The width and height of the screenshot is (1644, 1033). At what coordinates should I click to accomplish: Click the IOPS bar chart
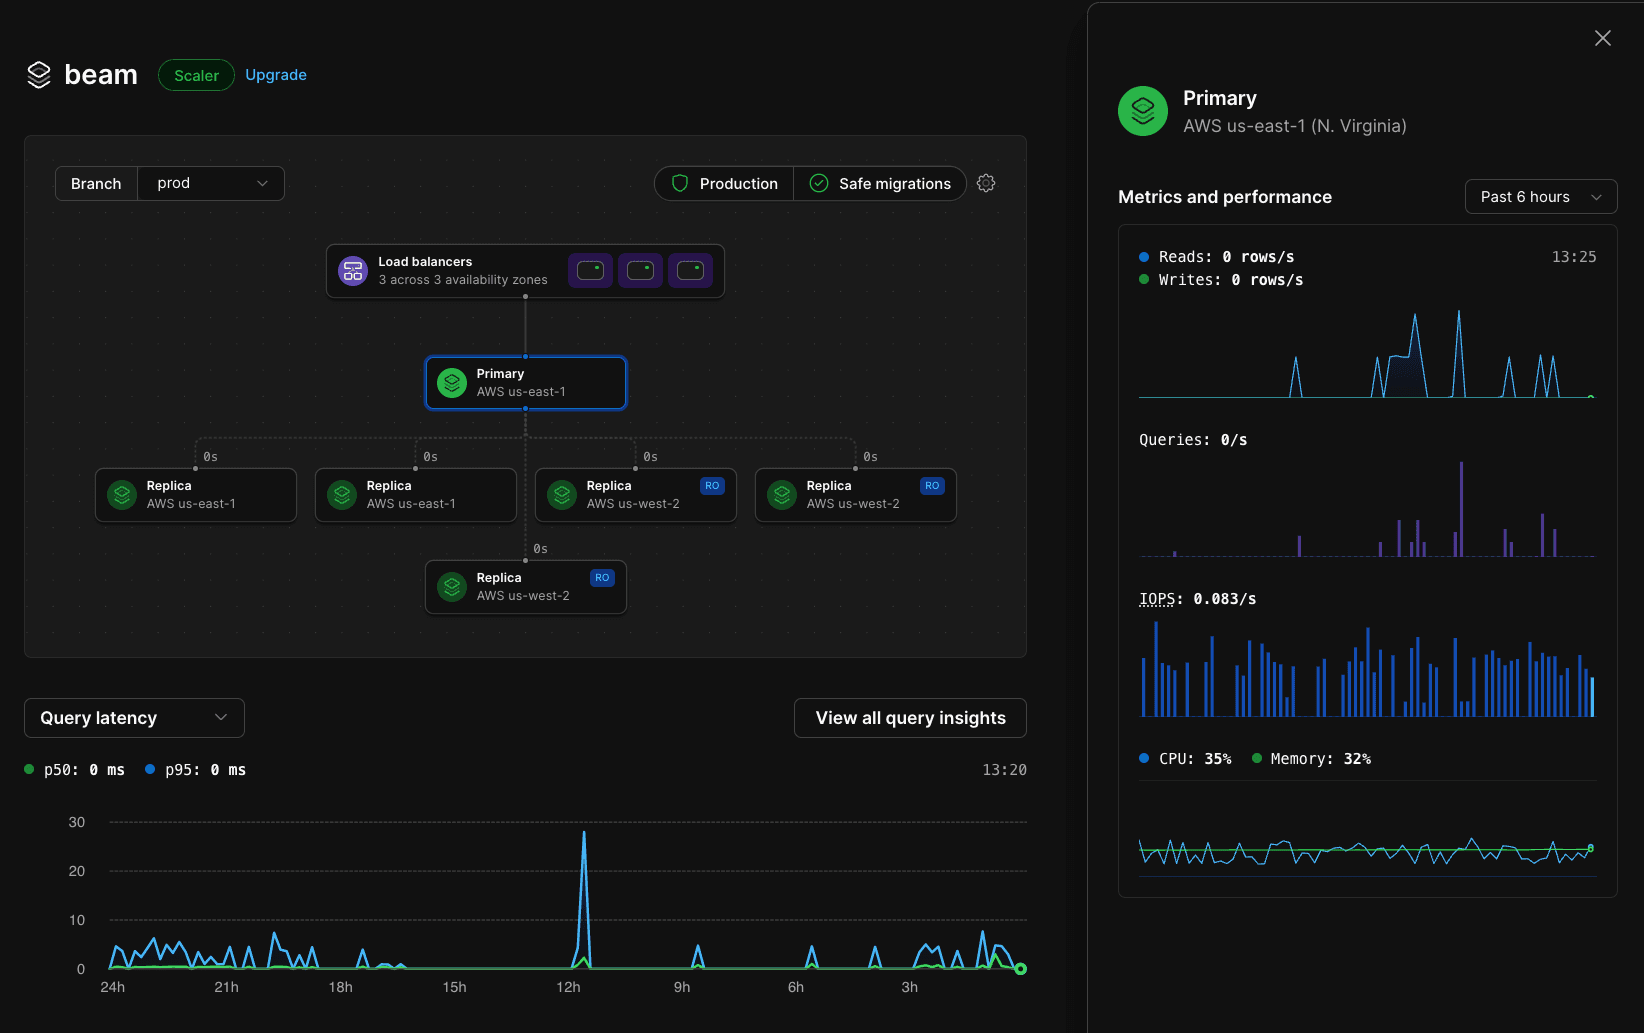point(1367,668)
